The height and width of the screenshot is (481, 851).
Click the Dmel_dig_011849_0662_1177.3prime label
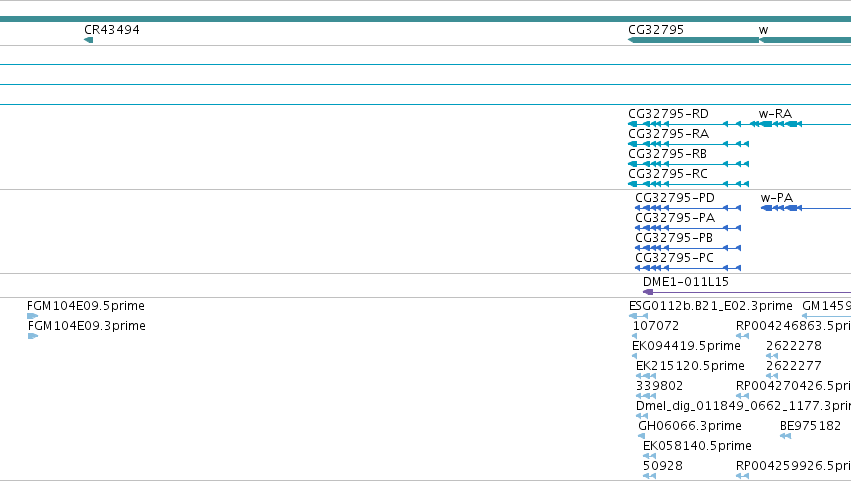[x=743, y=407]
